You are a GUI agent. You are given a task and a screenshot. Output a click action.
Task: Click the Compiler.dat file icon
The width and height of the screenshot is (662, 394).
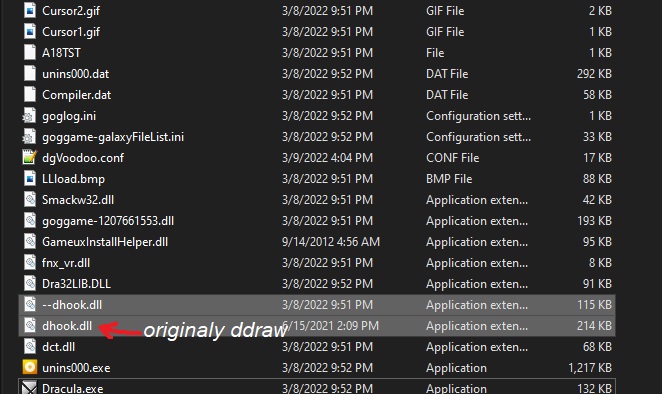click(30, 95)
